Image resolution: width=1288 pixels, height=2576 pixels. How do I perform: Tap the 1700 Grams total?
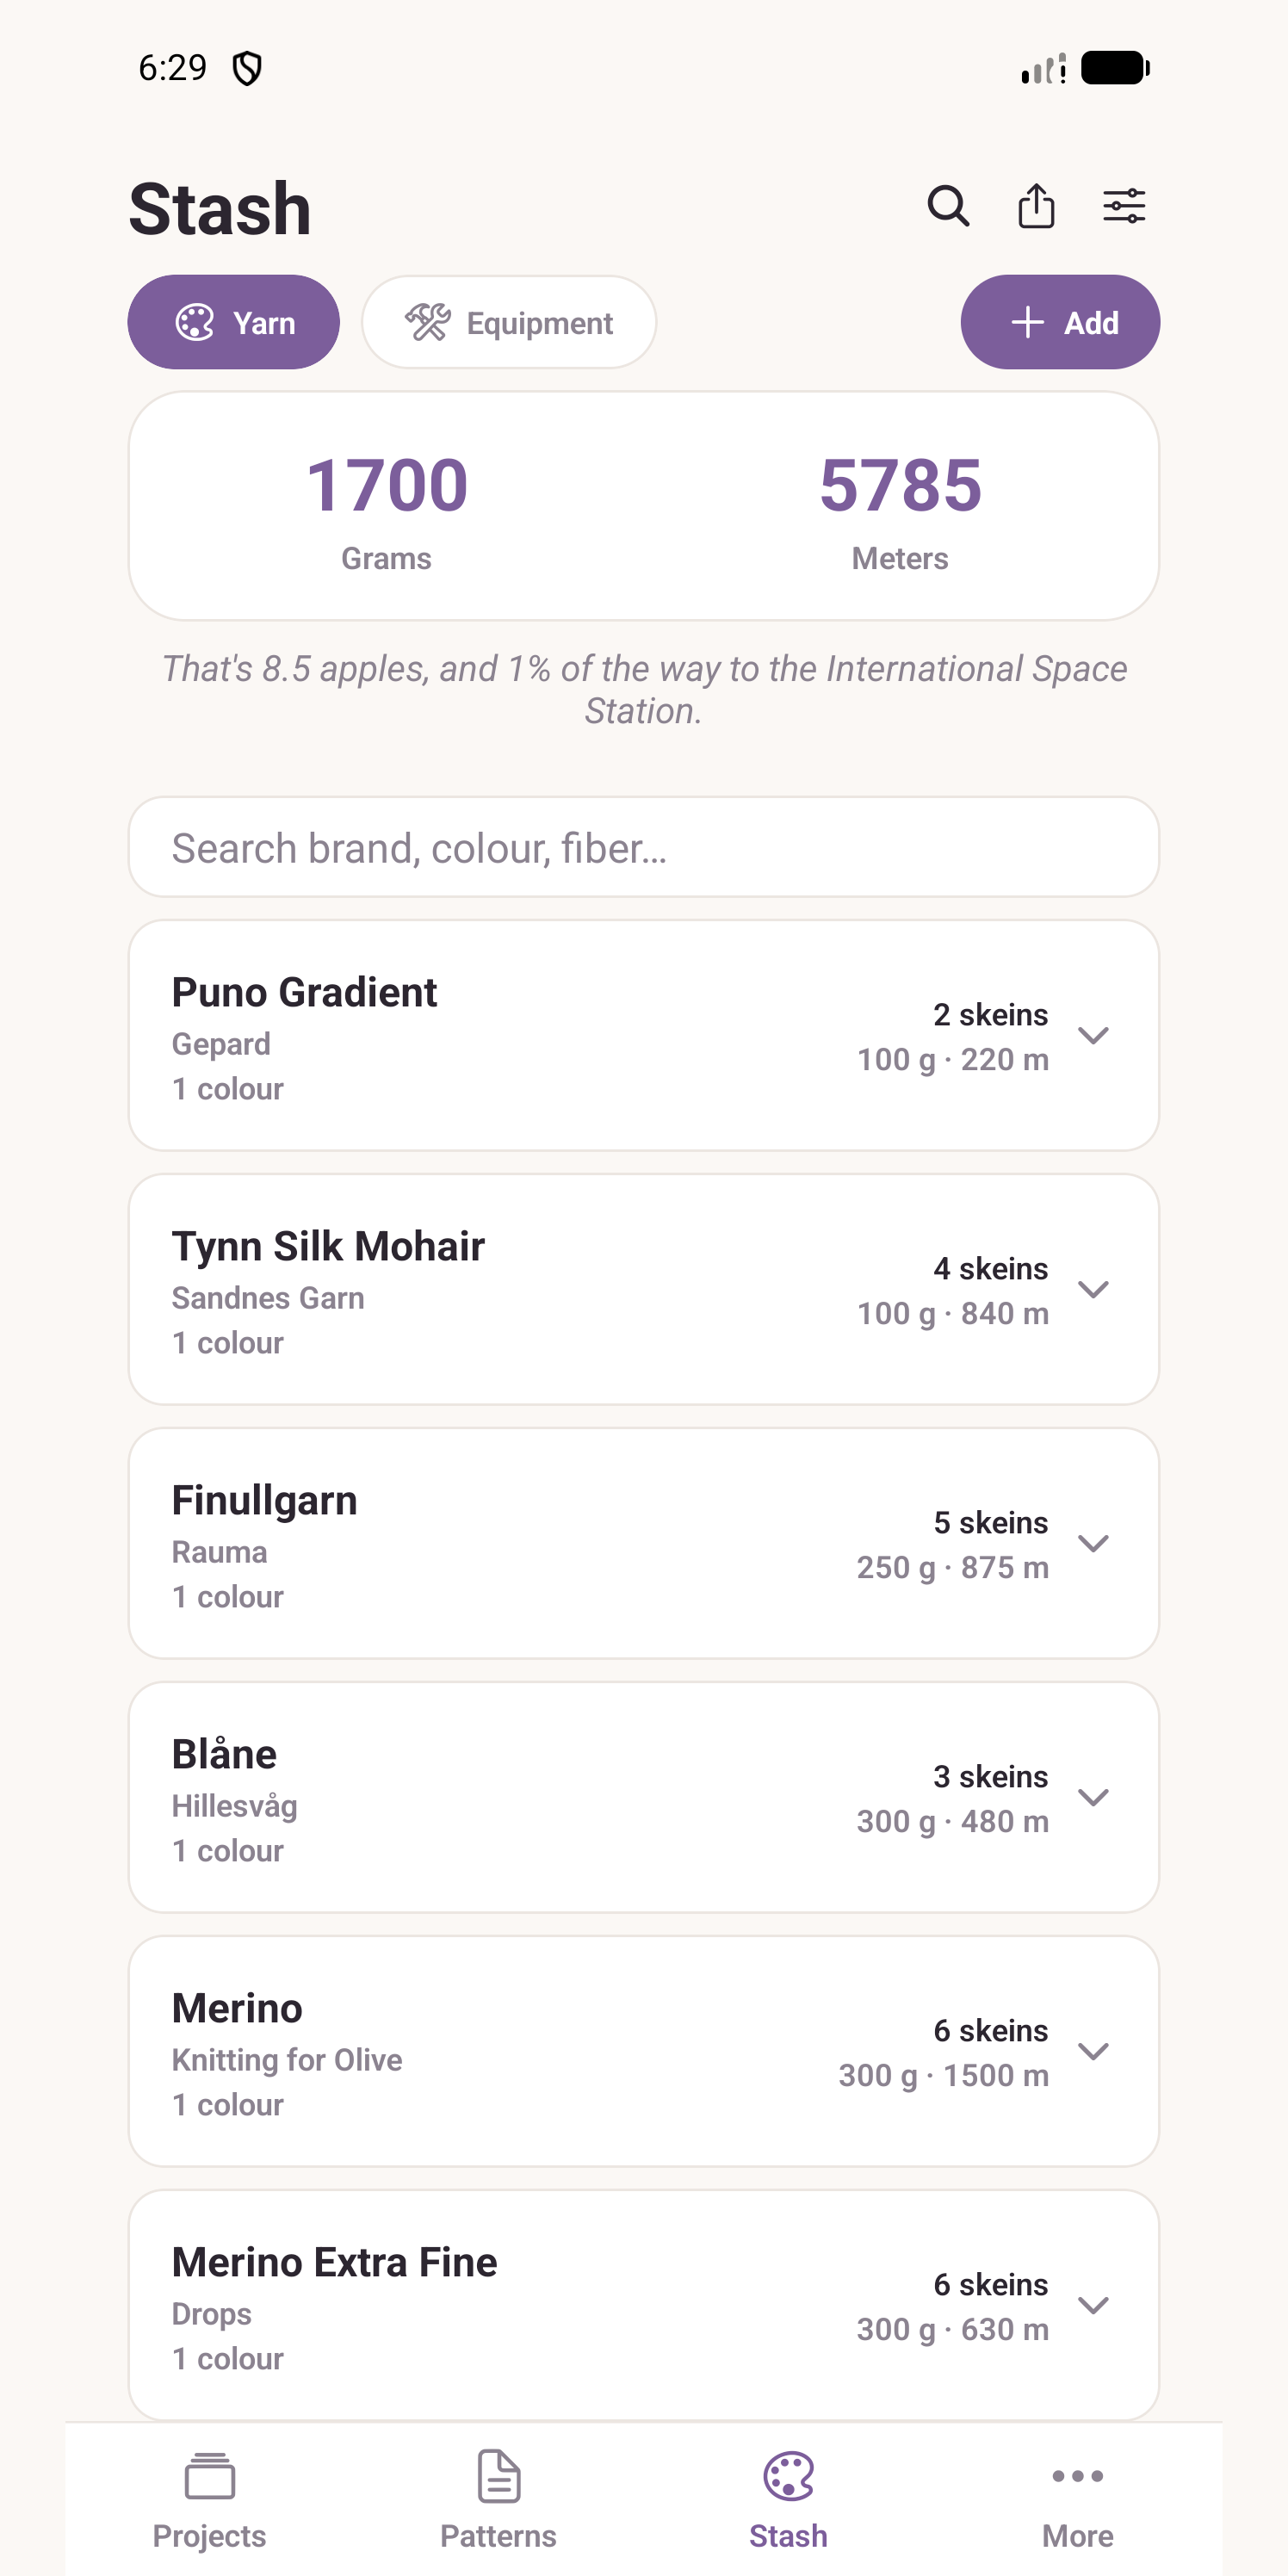[387, 511]
